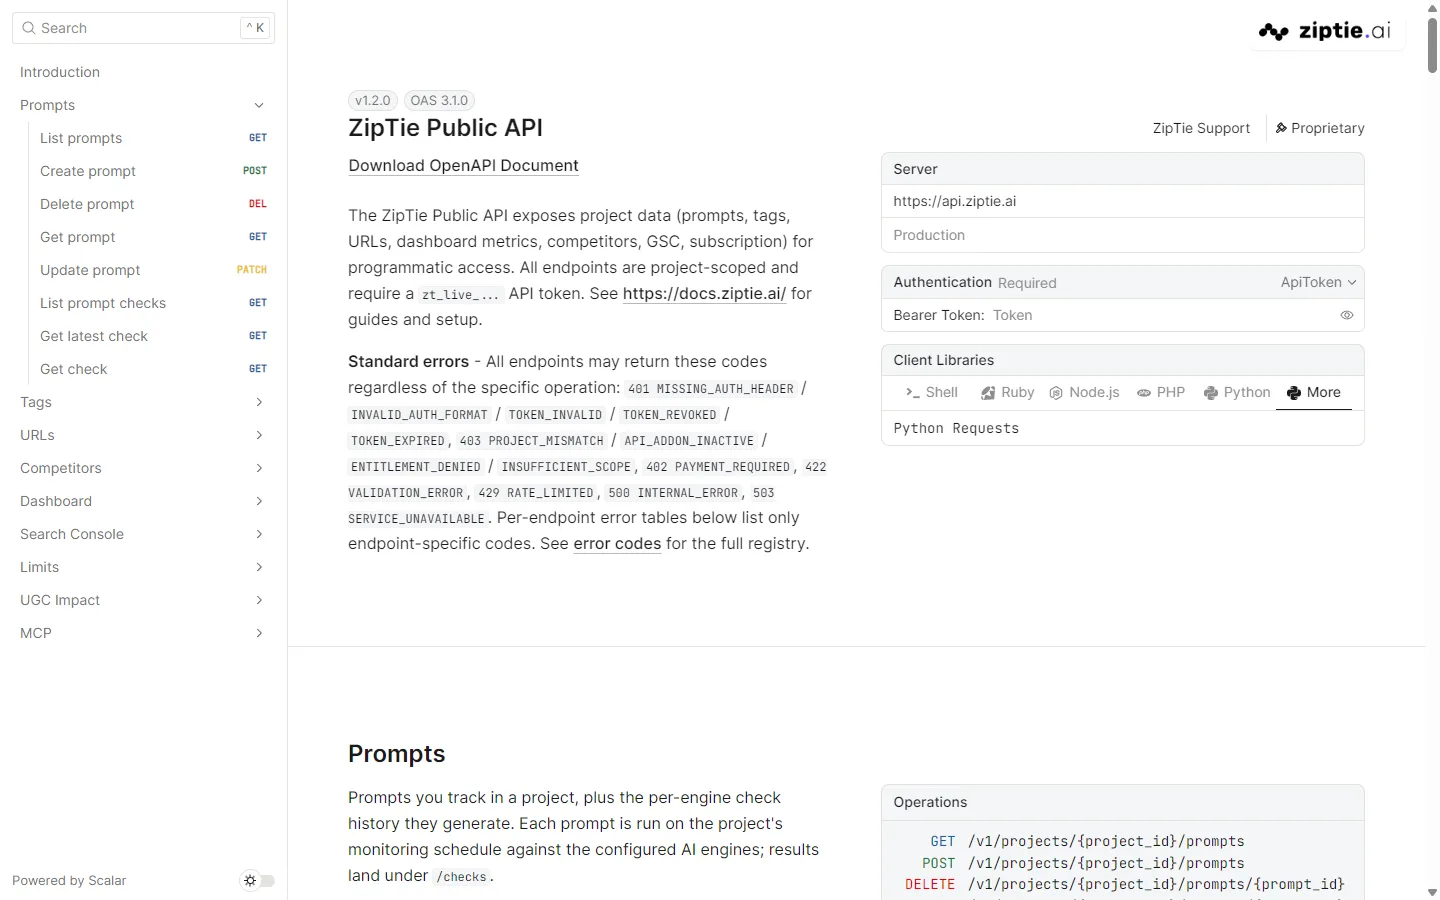This screenshot has width=1440, height=900.
Task: Click Download OpenAPI Document link
Action: coord(463,166)
